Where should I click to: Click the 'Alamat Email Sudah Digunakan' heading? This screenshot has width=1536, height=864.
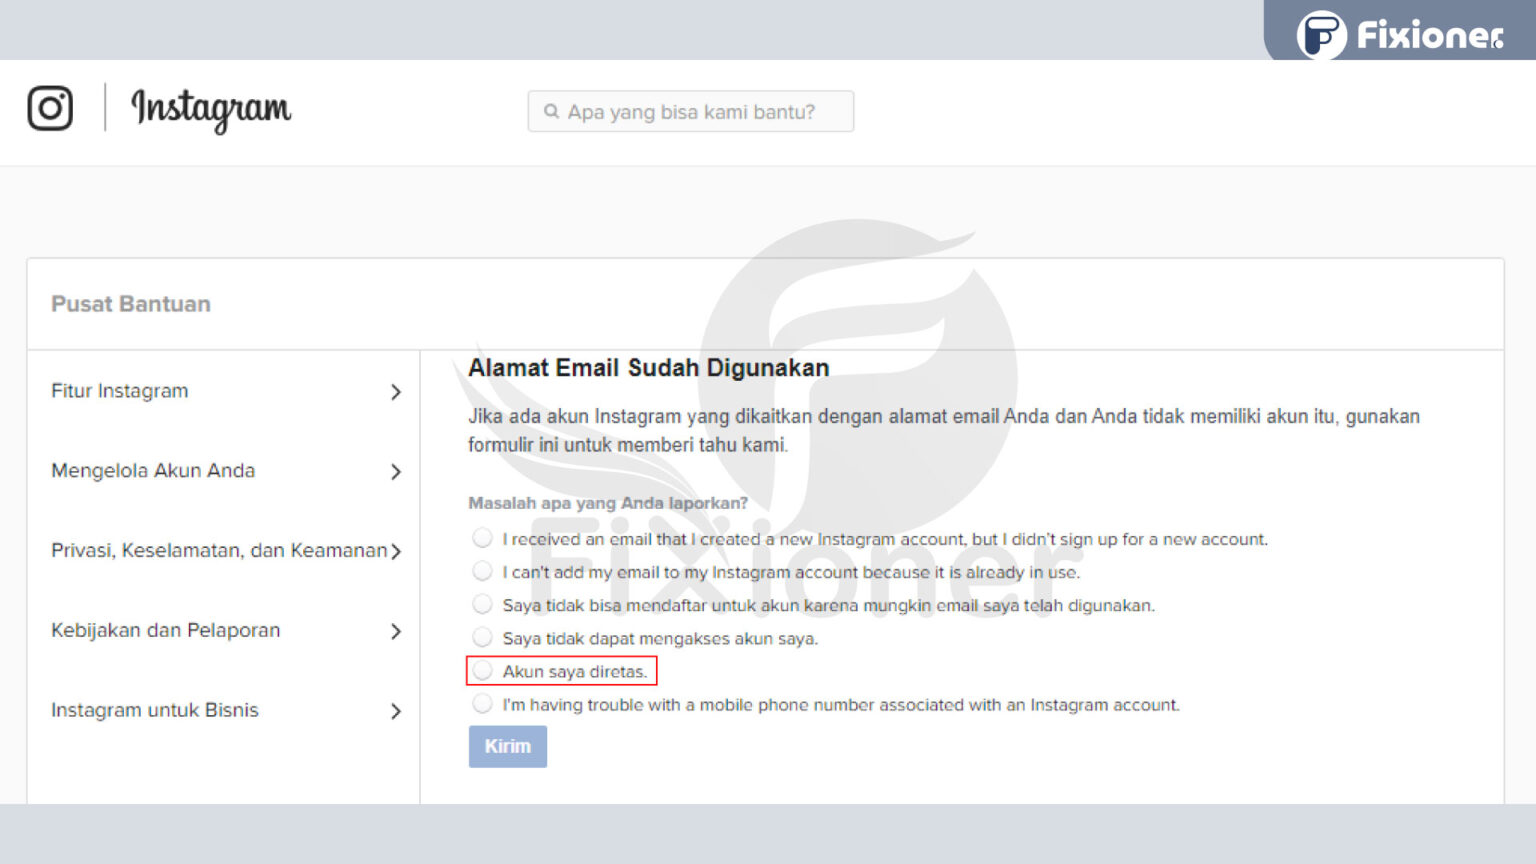[x=649, y=368]
